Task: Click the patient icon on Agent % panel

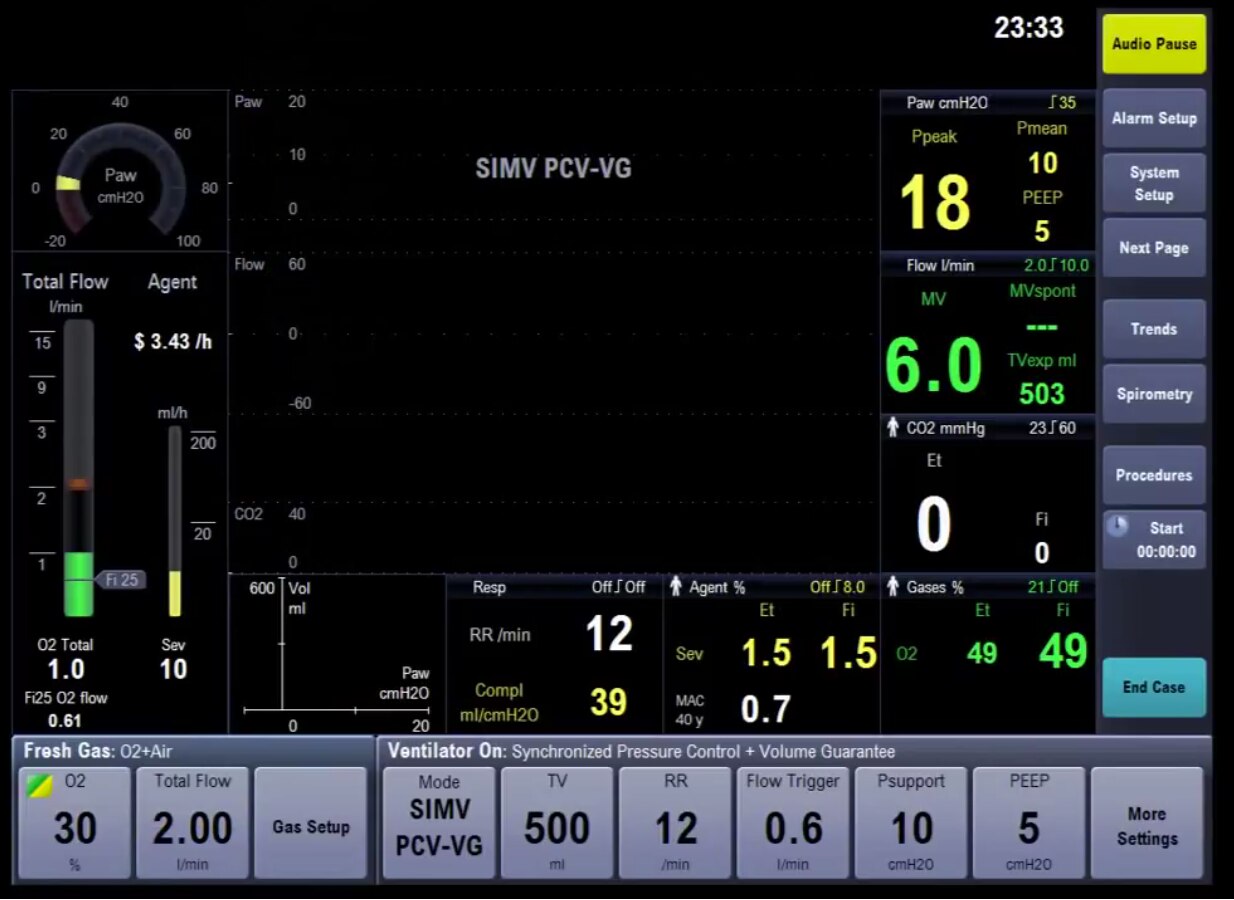Action: click(674, 587)
